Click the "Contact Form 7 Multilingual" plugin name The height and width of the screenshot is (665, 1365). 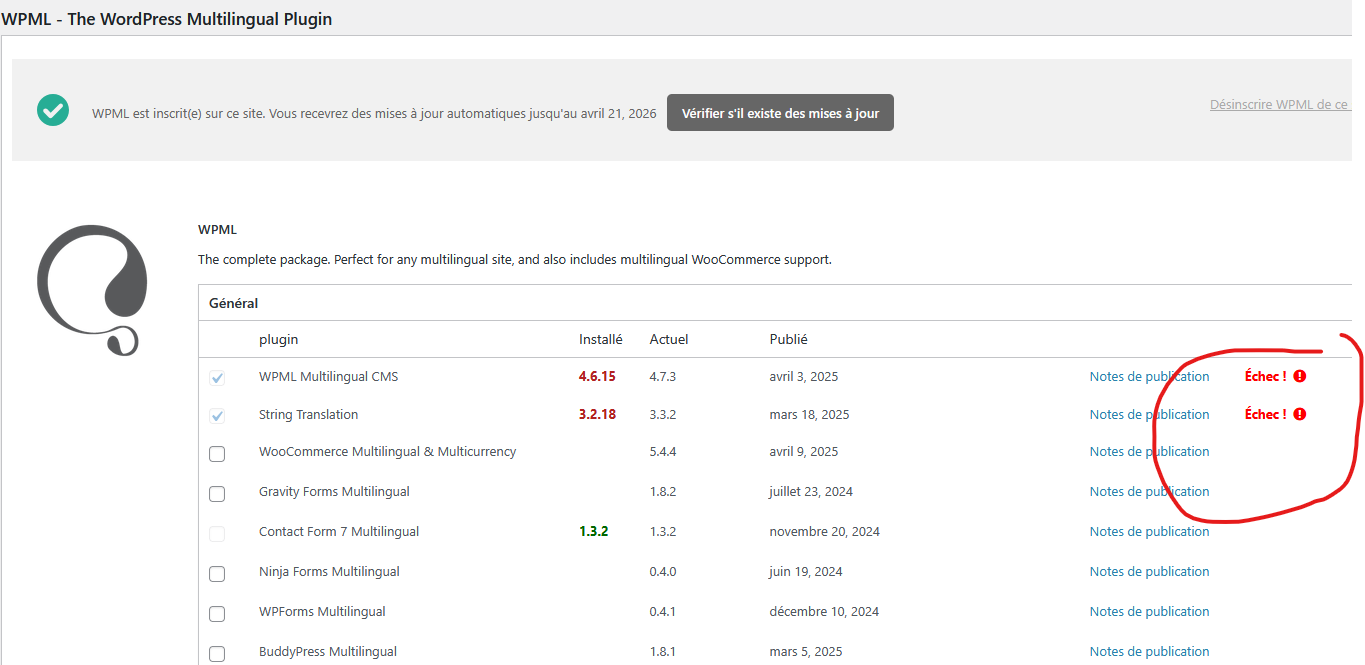(x=339, y=532)
